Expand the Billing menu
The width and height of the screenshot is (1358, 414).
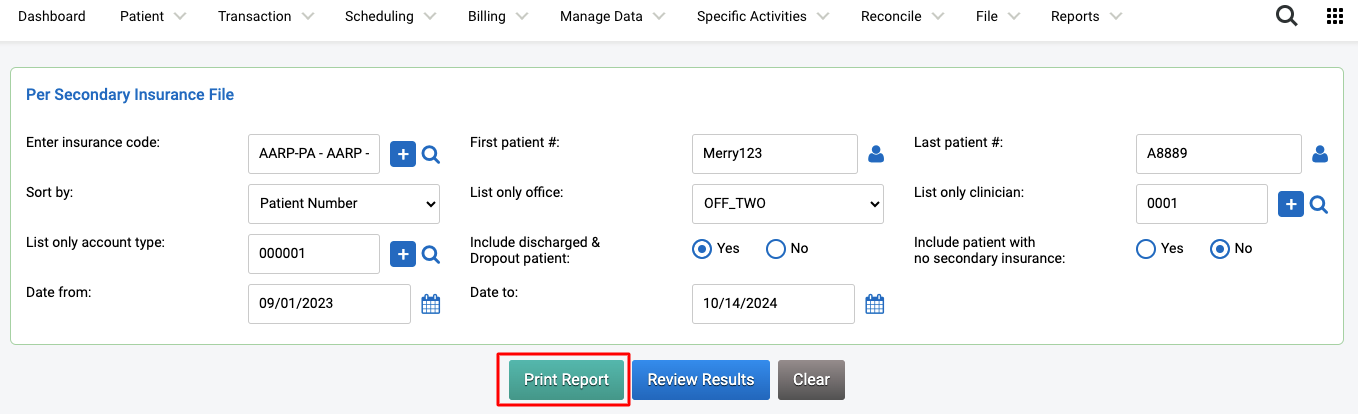[498, 16]
